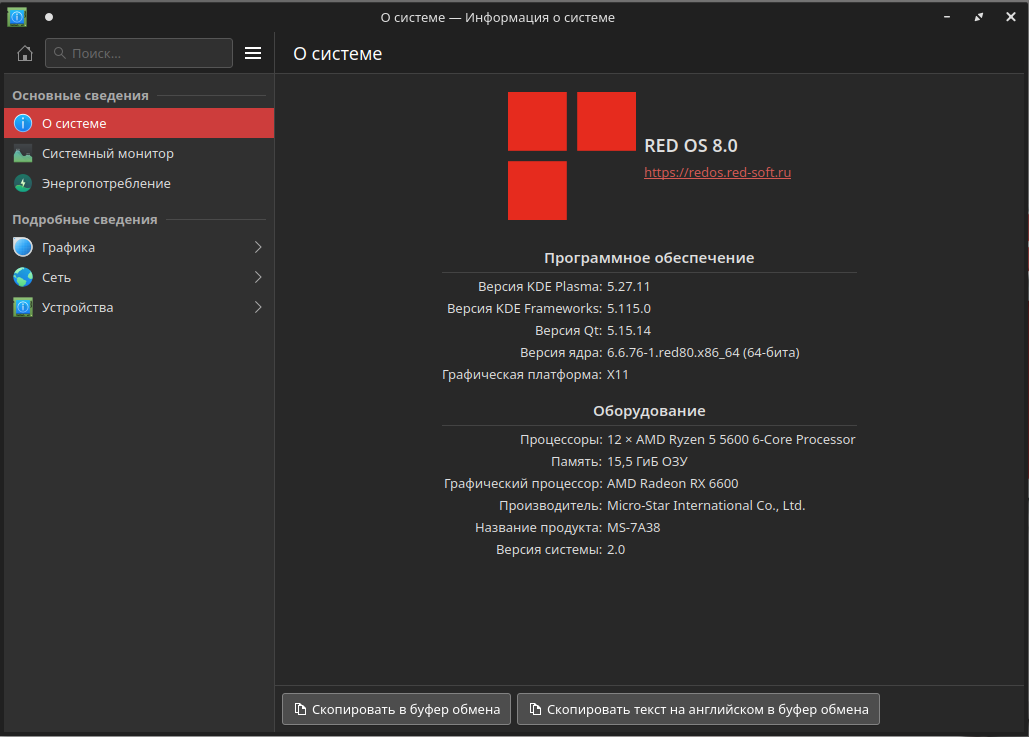Expand Устройства with its chevron arrow
This screenshot has width=1029, height=737.
[x=258, y=307]
